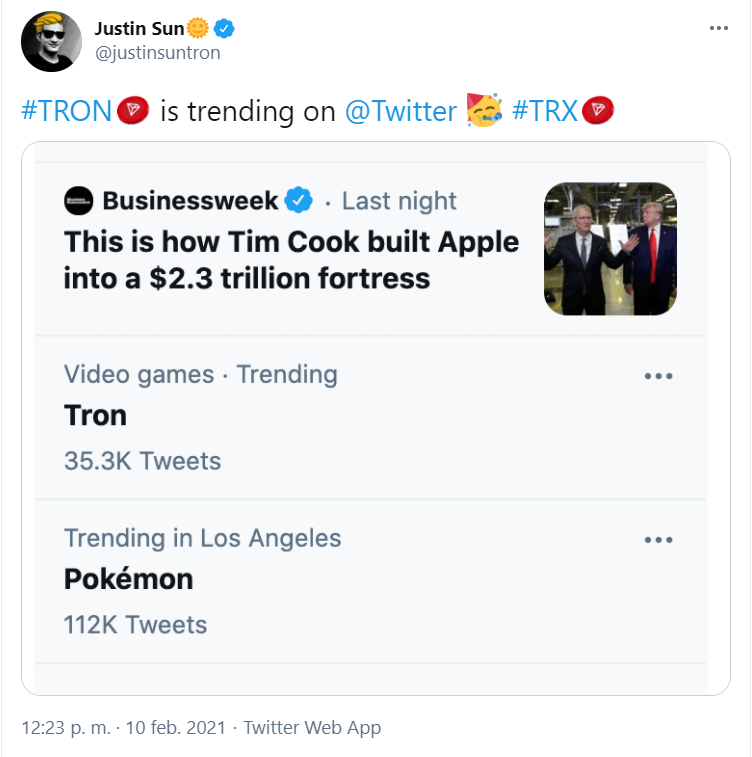Screen dimensions: 752x757
Task: Open the Tim Cook Apple headline
Action: point(290,259)
